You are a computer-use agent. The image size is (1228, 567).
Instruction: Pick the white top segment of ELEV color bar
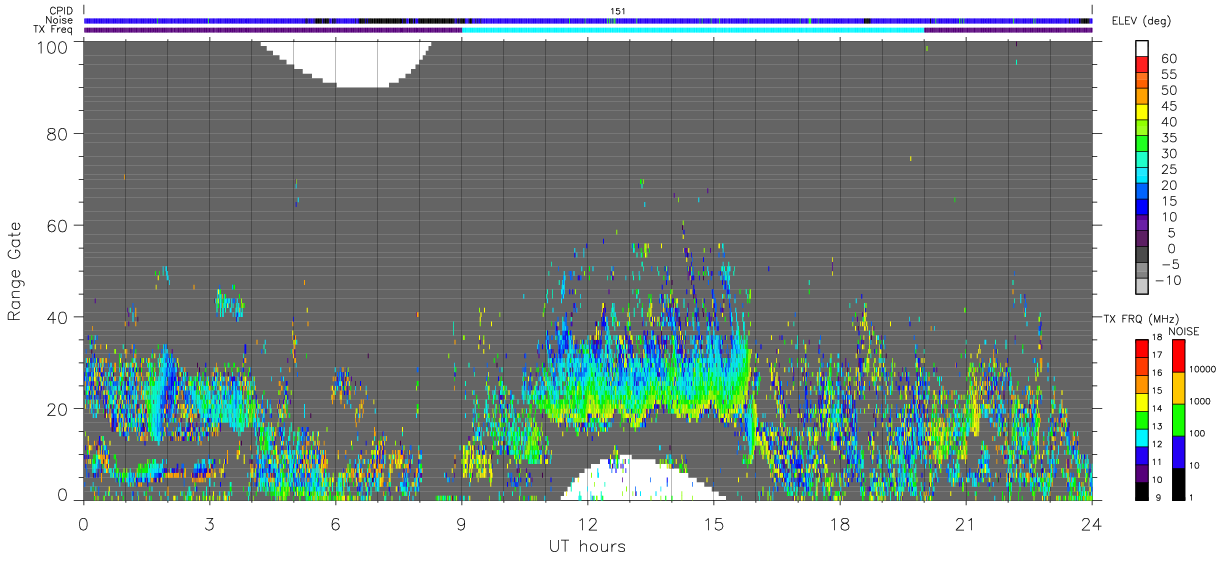click(x=1142, y=48)
